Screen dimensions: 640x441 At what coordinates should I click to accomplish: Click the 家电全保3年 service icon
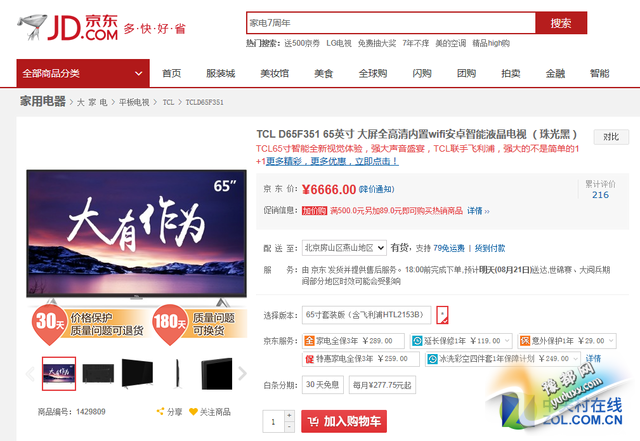(308, 340)
